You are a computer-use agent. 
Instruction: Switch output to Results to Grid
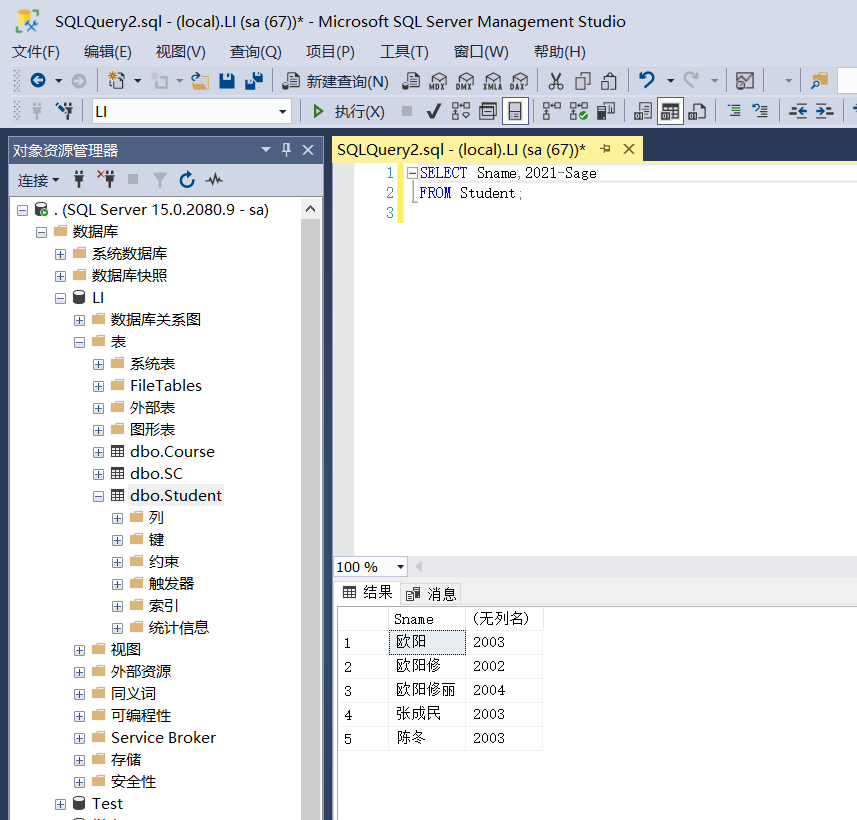coord(670,112)
